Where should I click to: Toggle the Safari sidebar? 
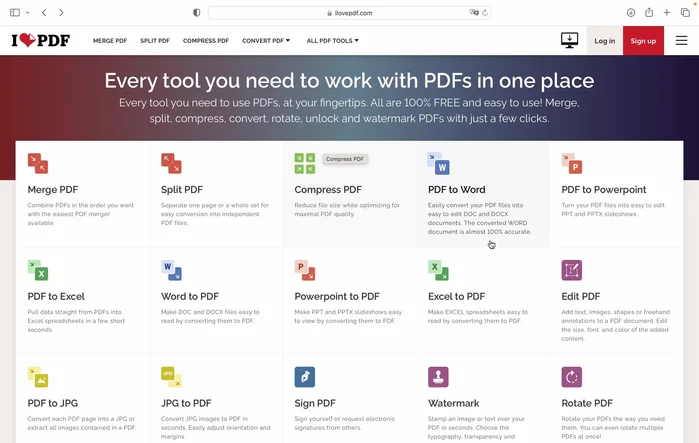coord(15,12)
